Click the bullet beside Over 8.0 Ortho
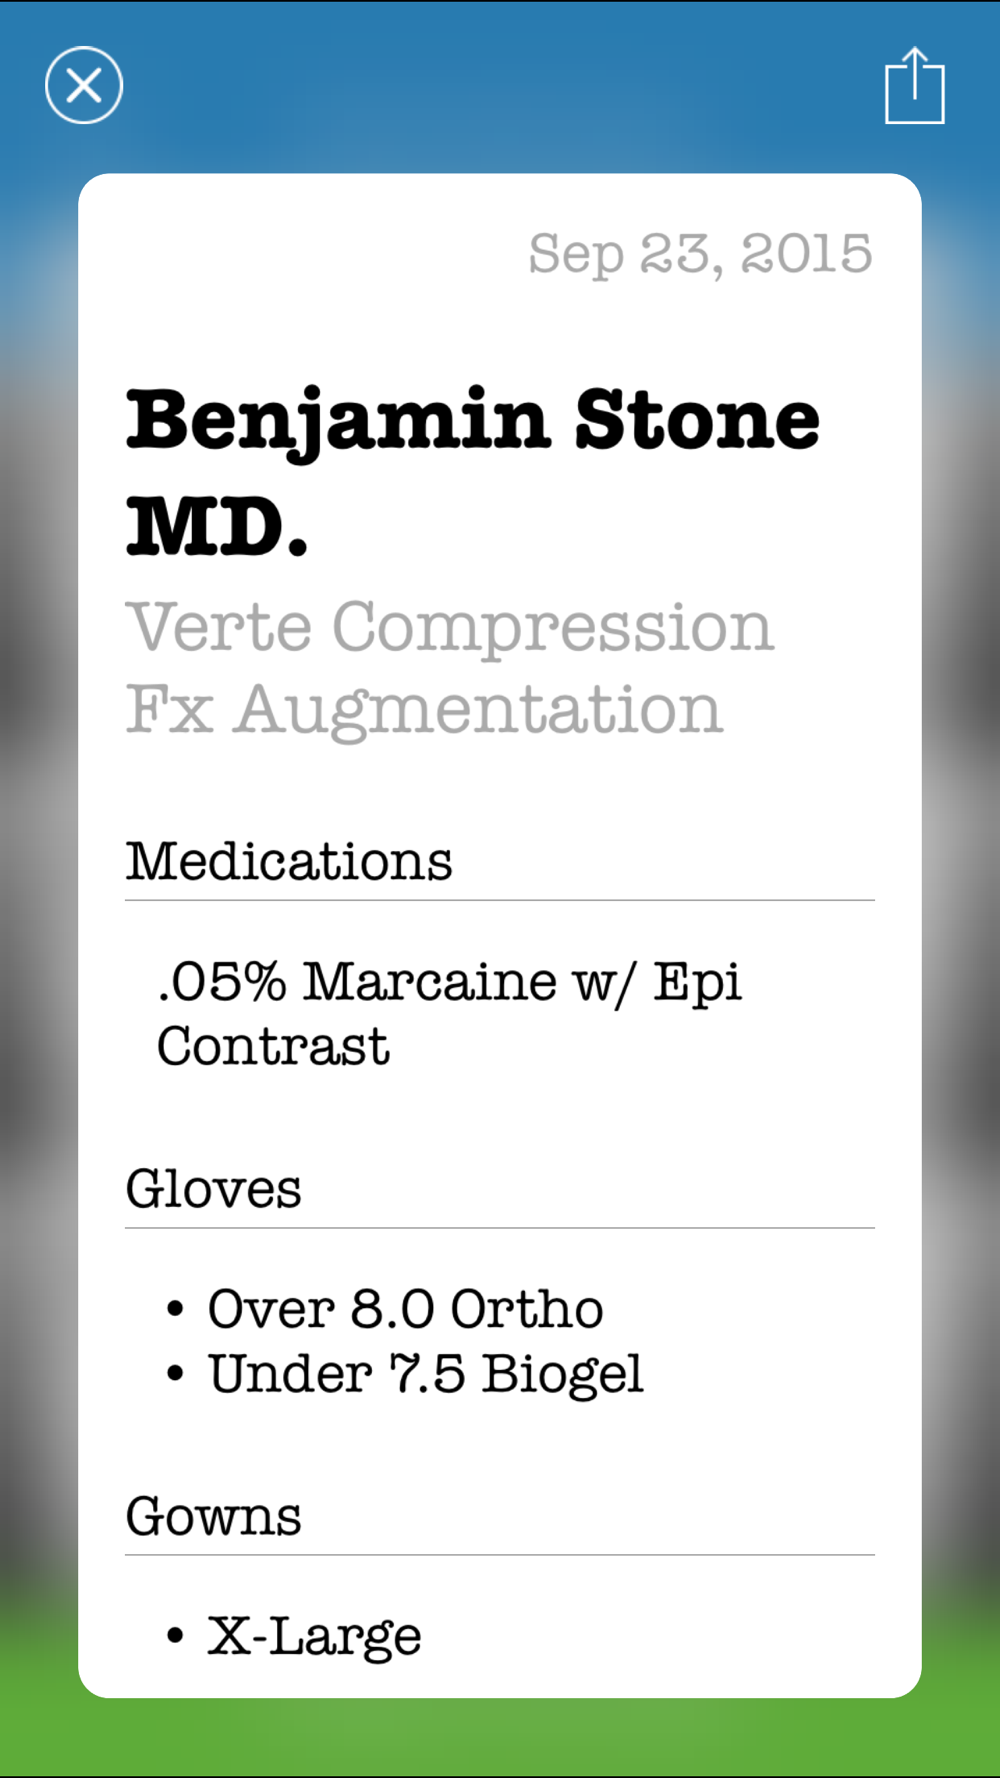This screenshot has width=1000, height=1778. [x=175, y=1309]
